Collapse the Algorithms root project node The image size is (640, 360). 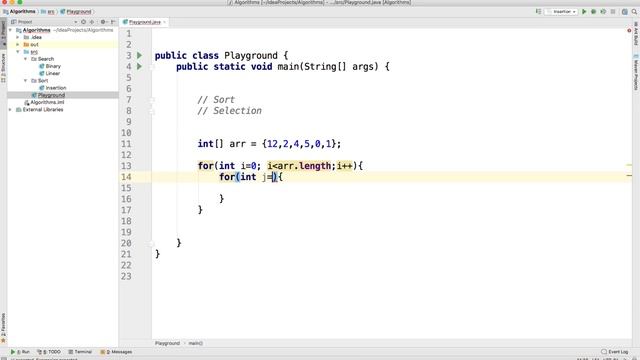point(11,30)
